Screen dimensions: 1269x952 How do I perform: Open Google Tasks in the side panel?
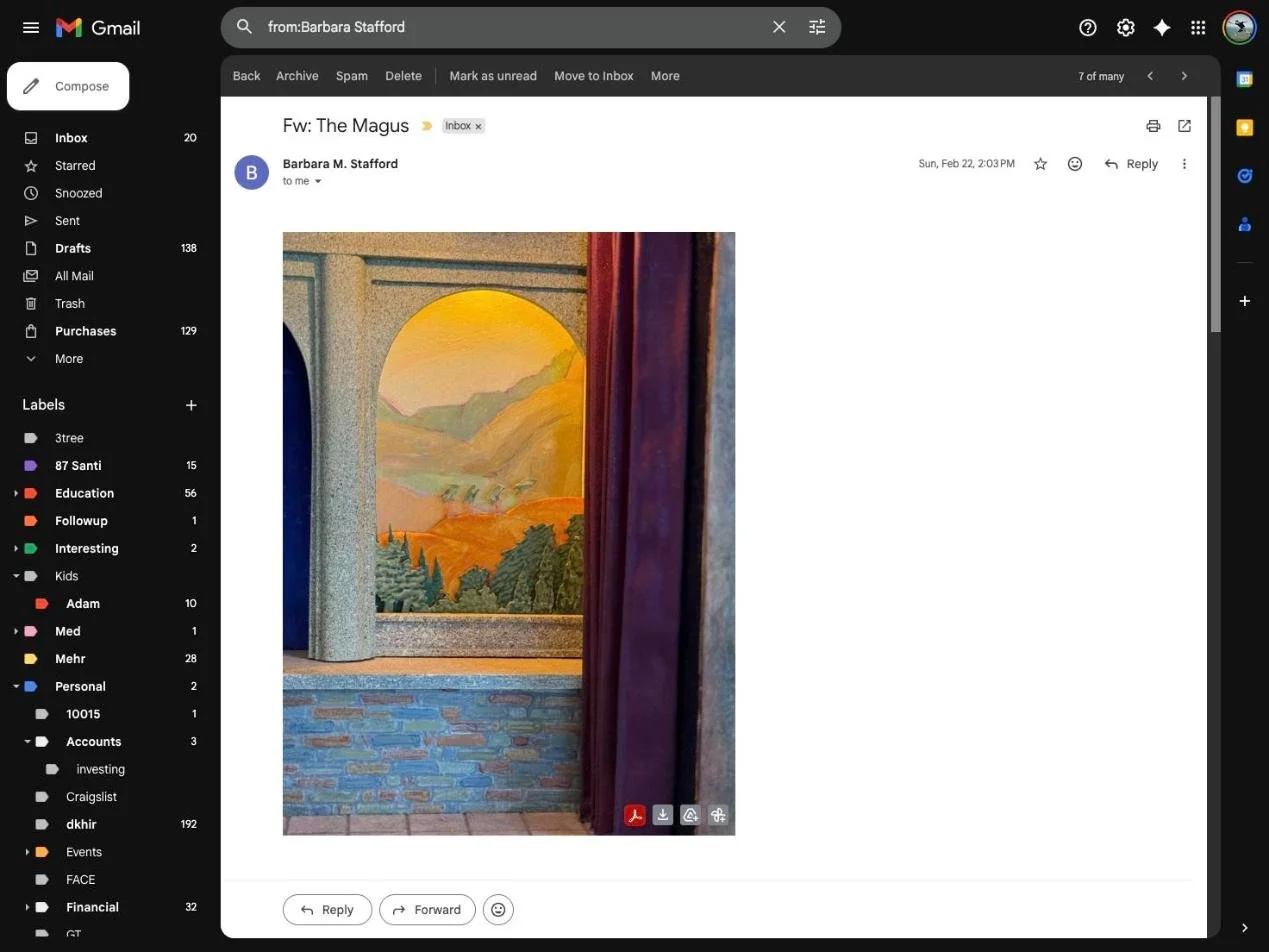pos(1245,176)
